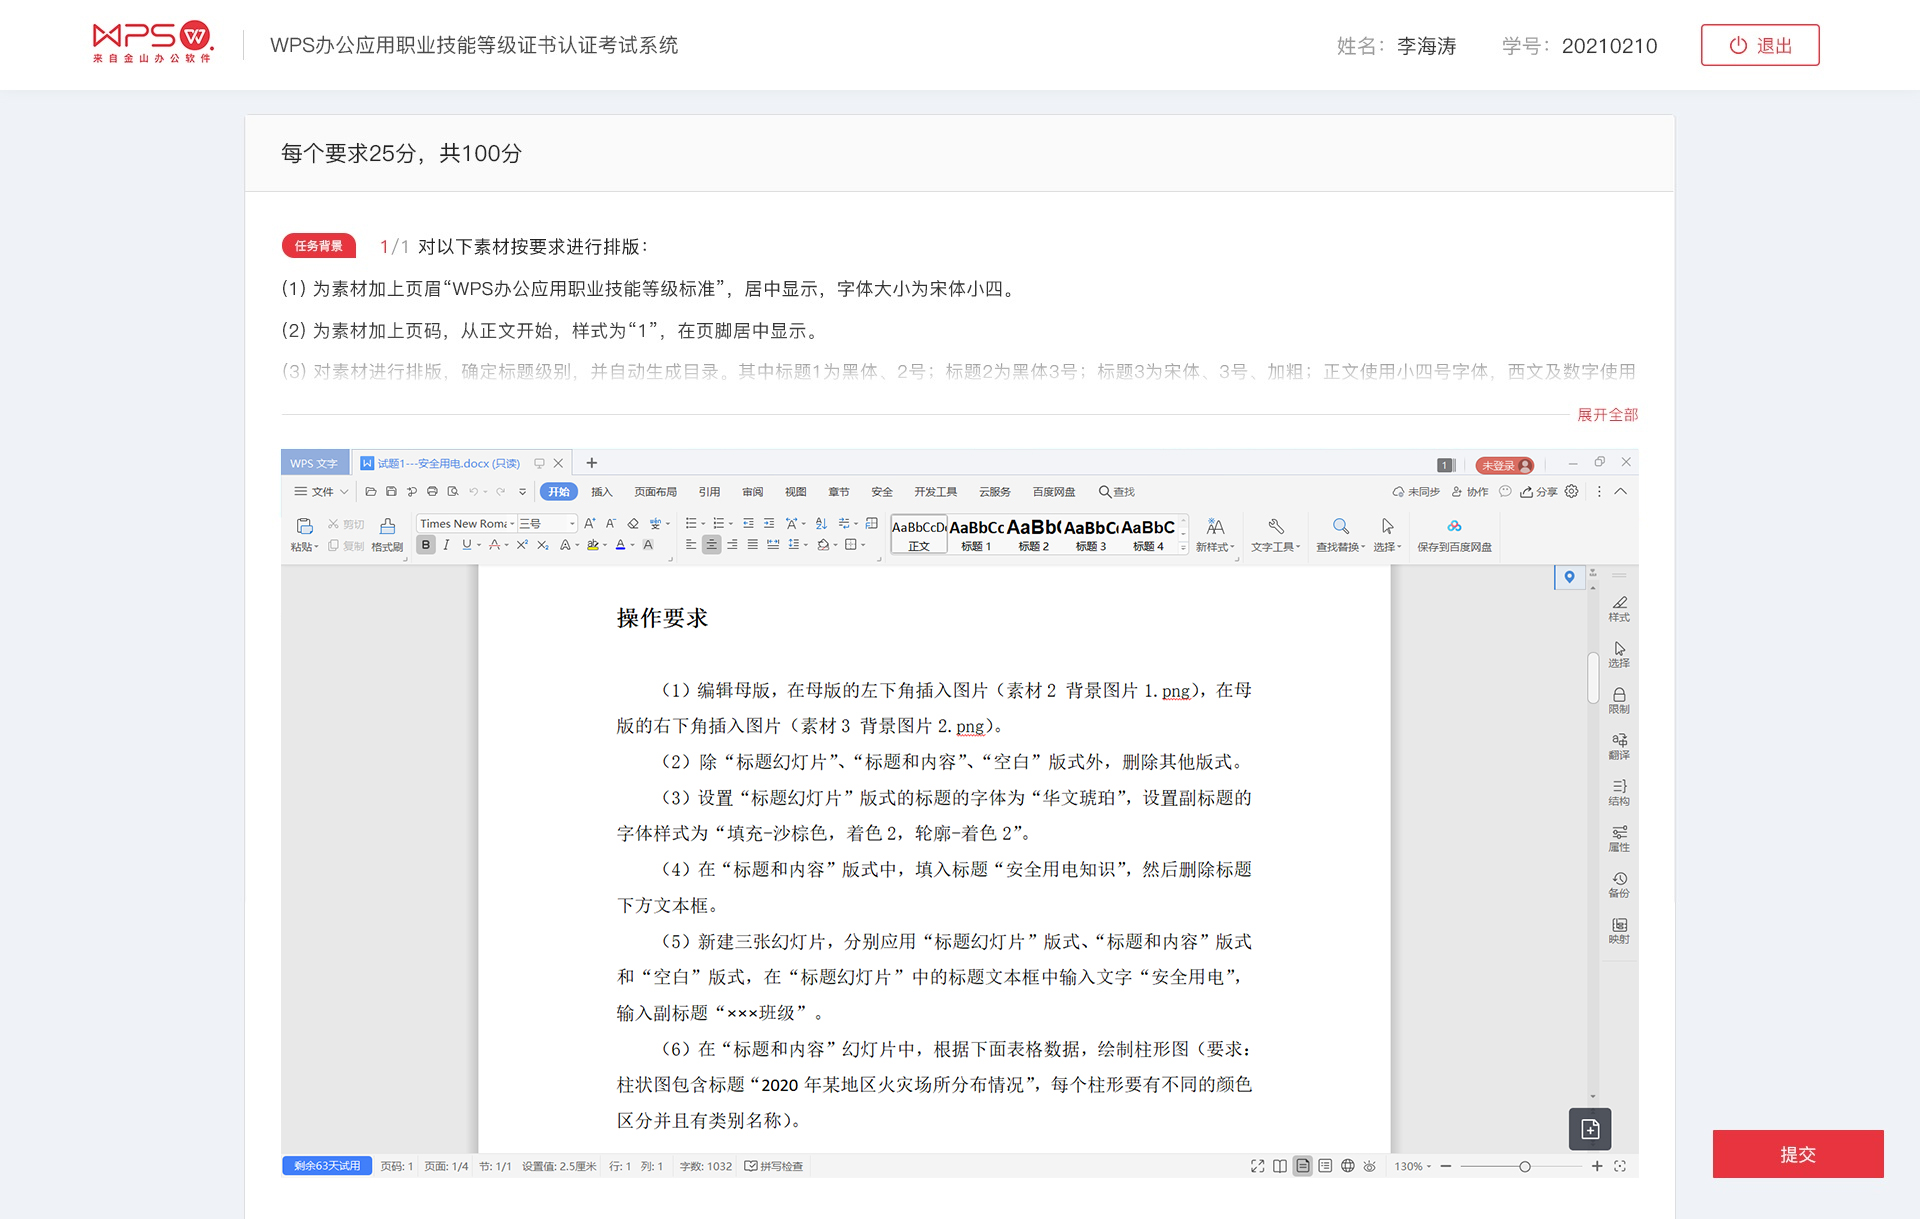This screenshot has width=1920, height=1219.
Task: Click the Save to Baidu Netdisk icon
Action: coord(1454,527)
